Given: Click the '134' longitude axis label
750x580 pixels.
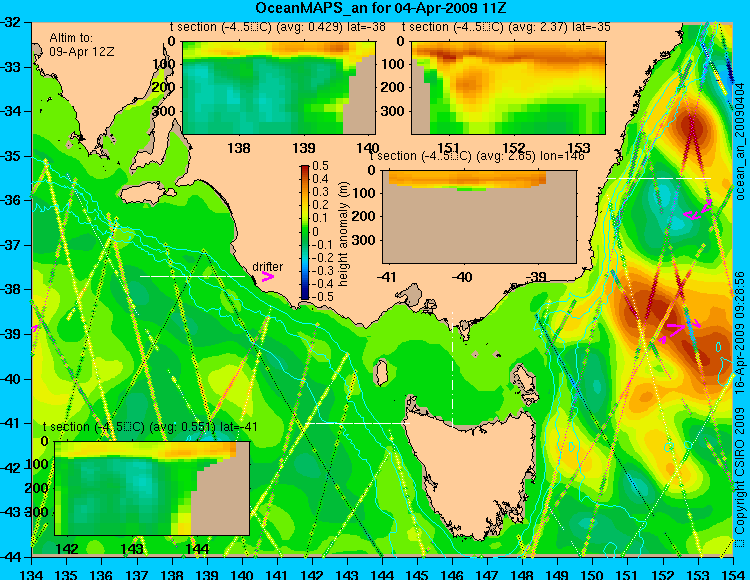Looking at the screenshot, I should click(x=32, y=574).
